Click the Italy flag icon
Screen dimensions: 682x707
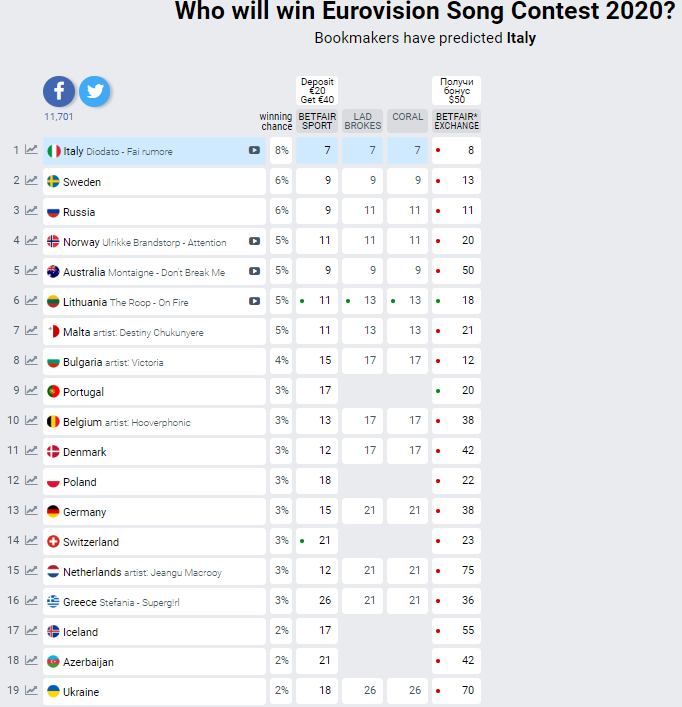(54, 151)
